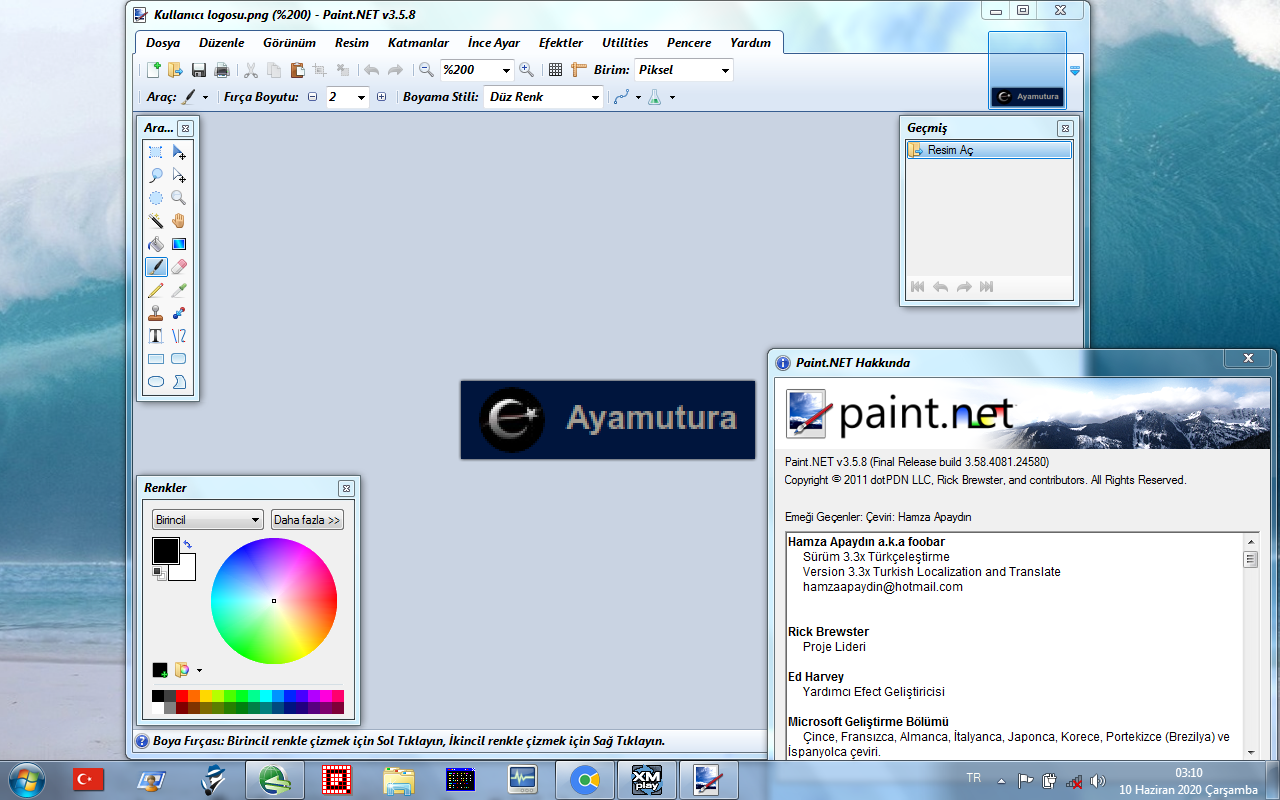This screenshot has width=1280, height=800.
Task: Click the Print toolbar icon
Action: 222,70
